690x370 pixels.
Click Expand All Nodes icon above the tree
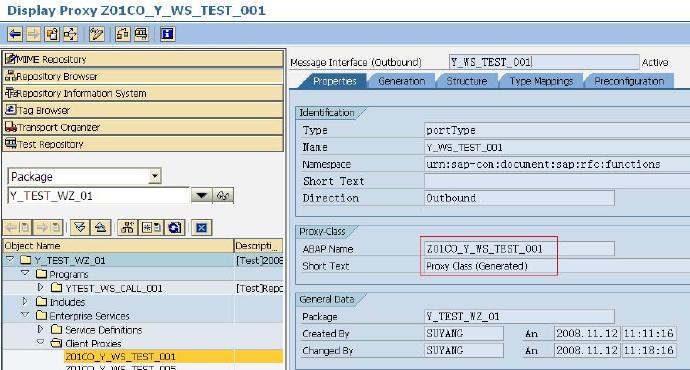pos(80,227)
